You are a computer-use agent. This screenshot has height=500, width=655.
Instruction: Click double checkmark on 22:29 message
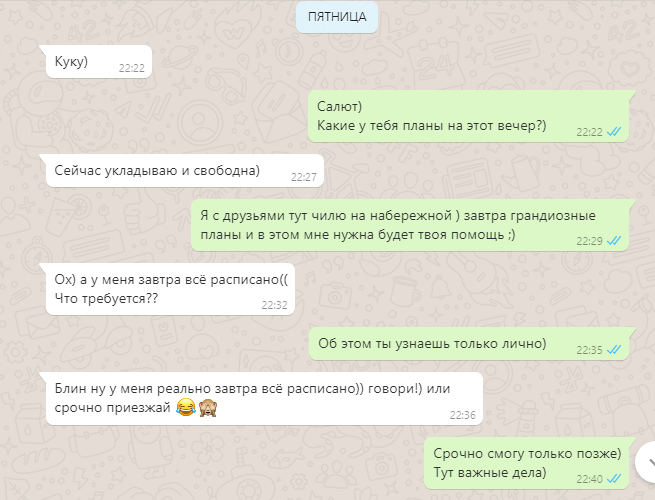(614, 241)
